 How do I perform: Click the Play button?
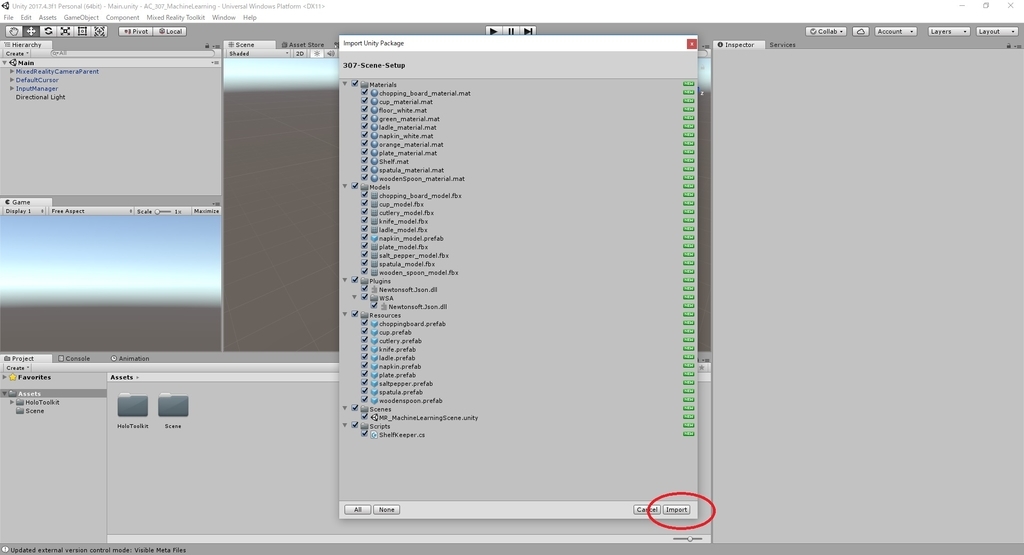click(x=494, y=31)
